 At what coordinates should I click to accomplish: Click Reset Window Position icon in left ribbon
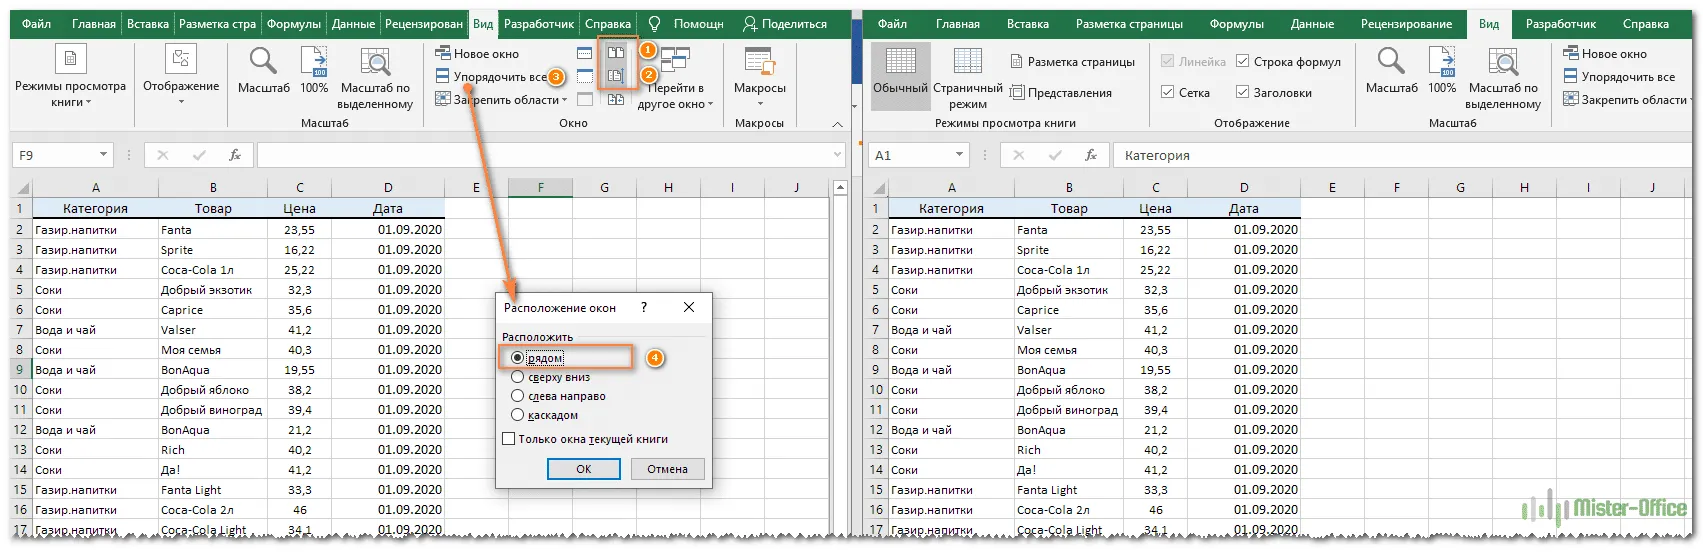(x=616, y=99)
